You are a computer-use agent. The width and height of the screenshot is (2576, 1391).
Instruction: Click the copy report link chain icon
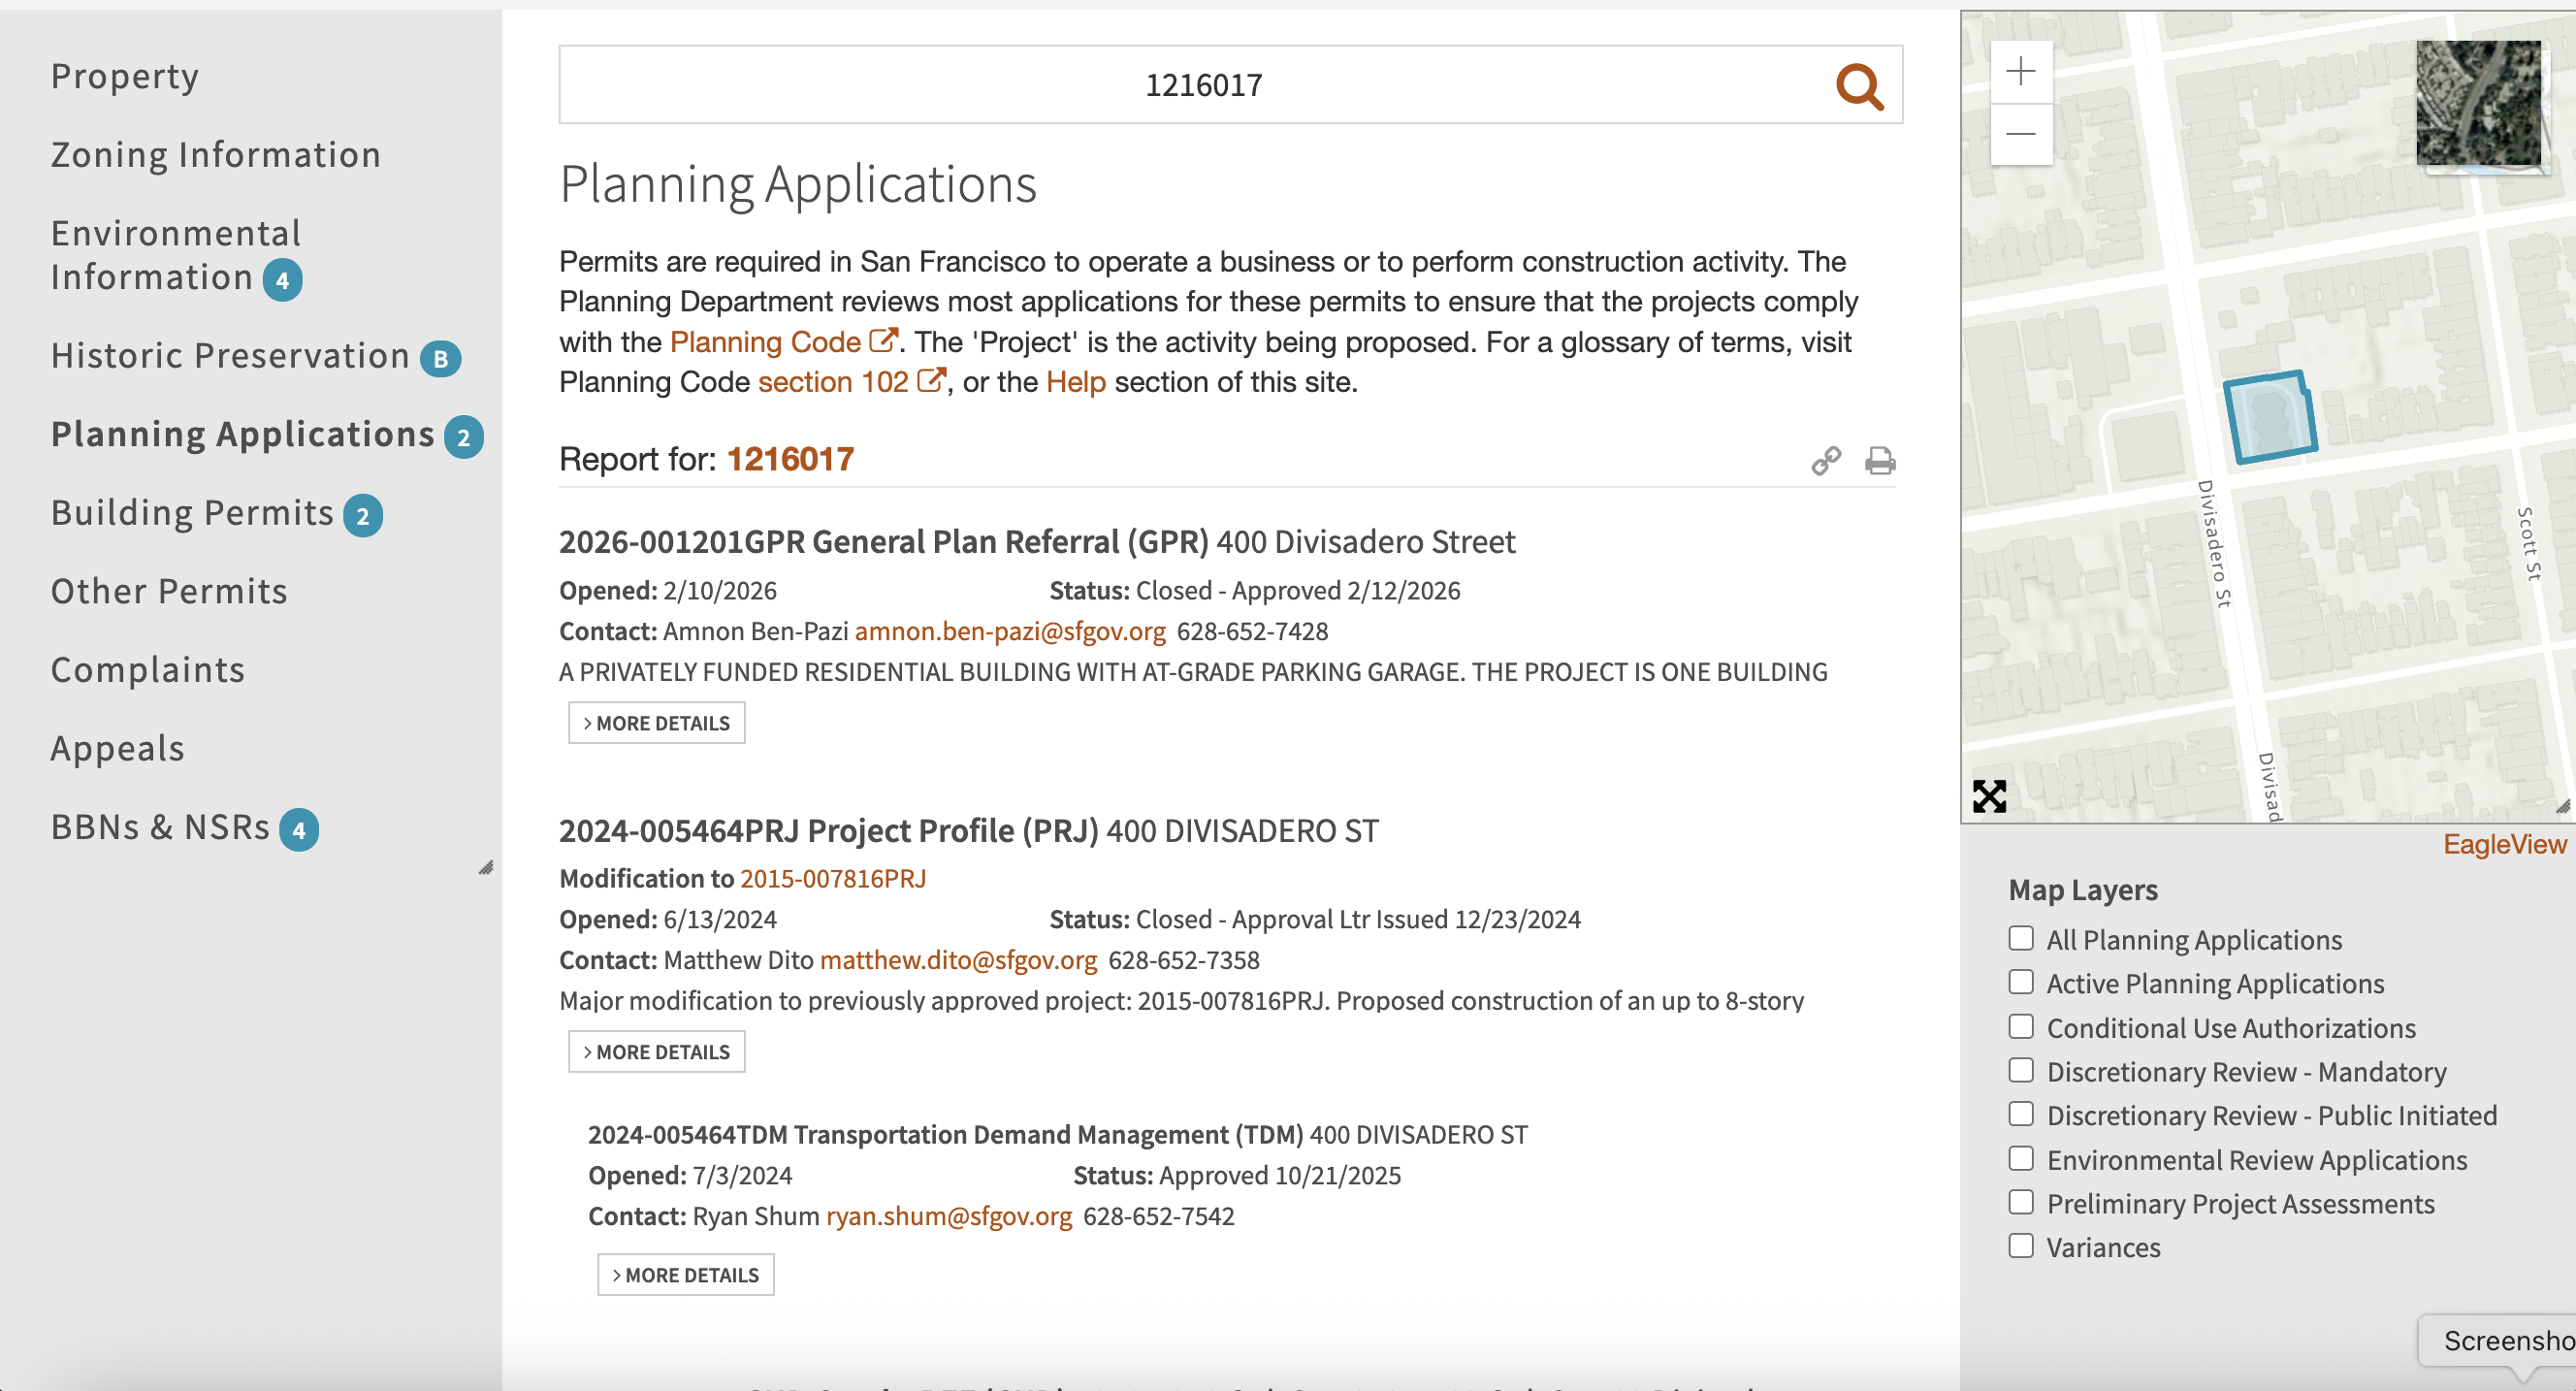[1825, 460]
